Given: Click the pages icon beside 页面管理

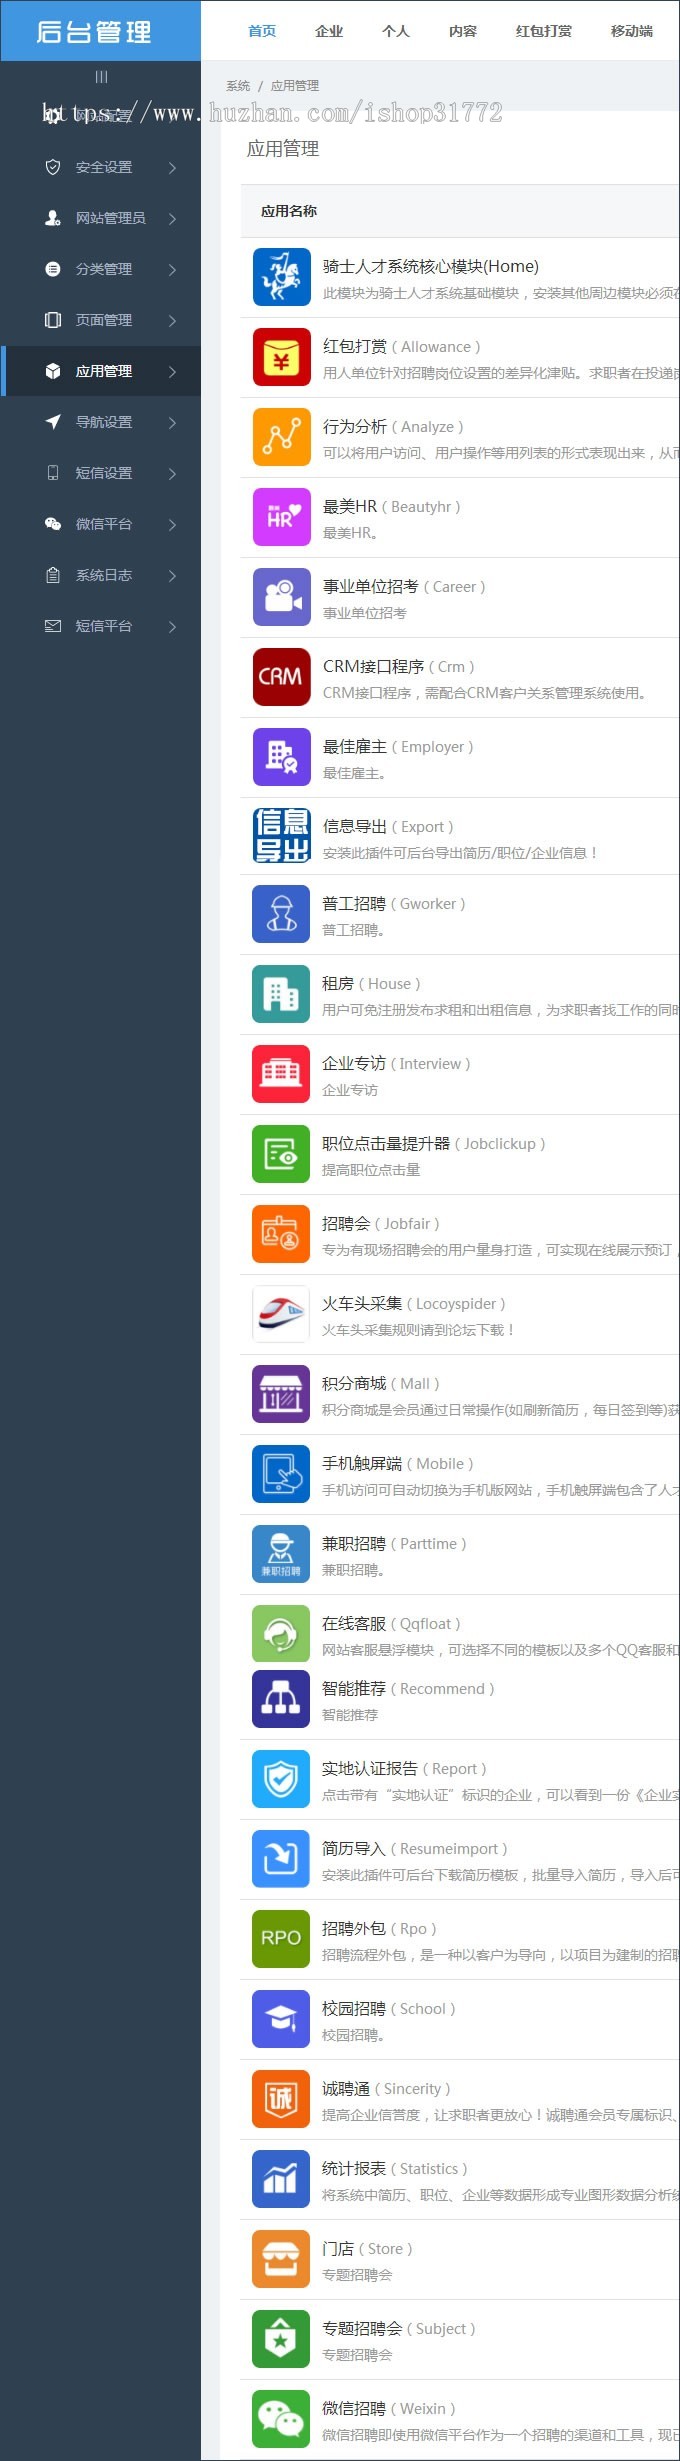Looking at the screenshot, I should 53,320.
